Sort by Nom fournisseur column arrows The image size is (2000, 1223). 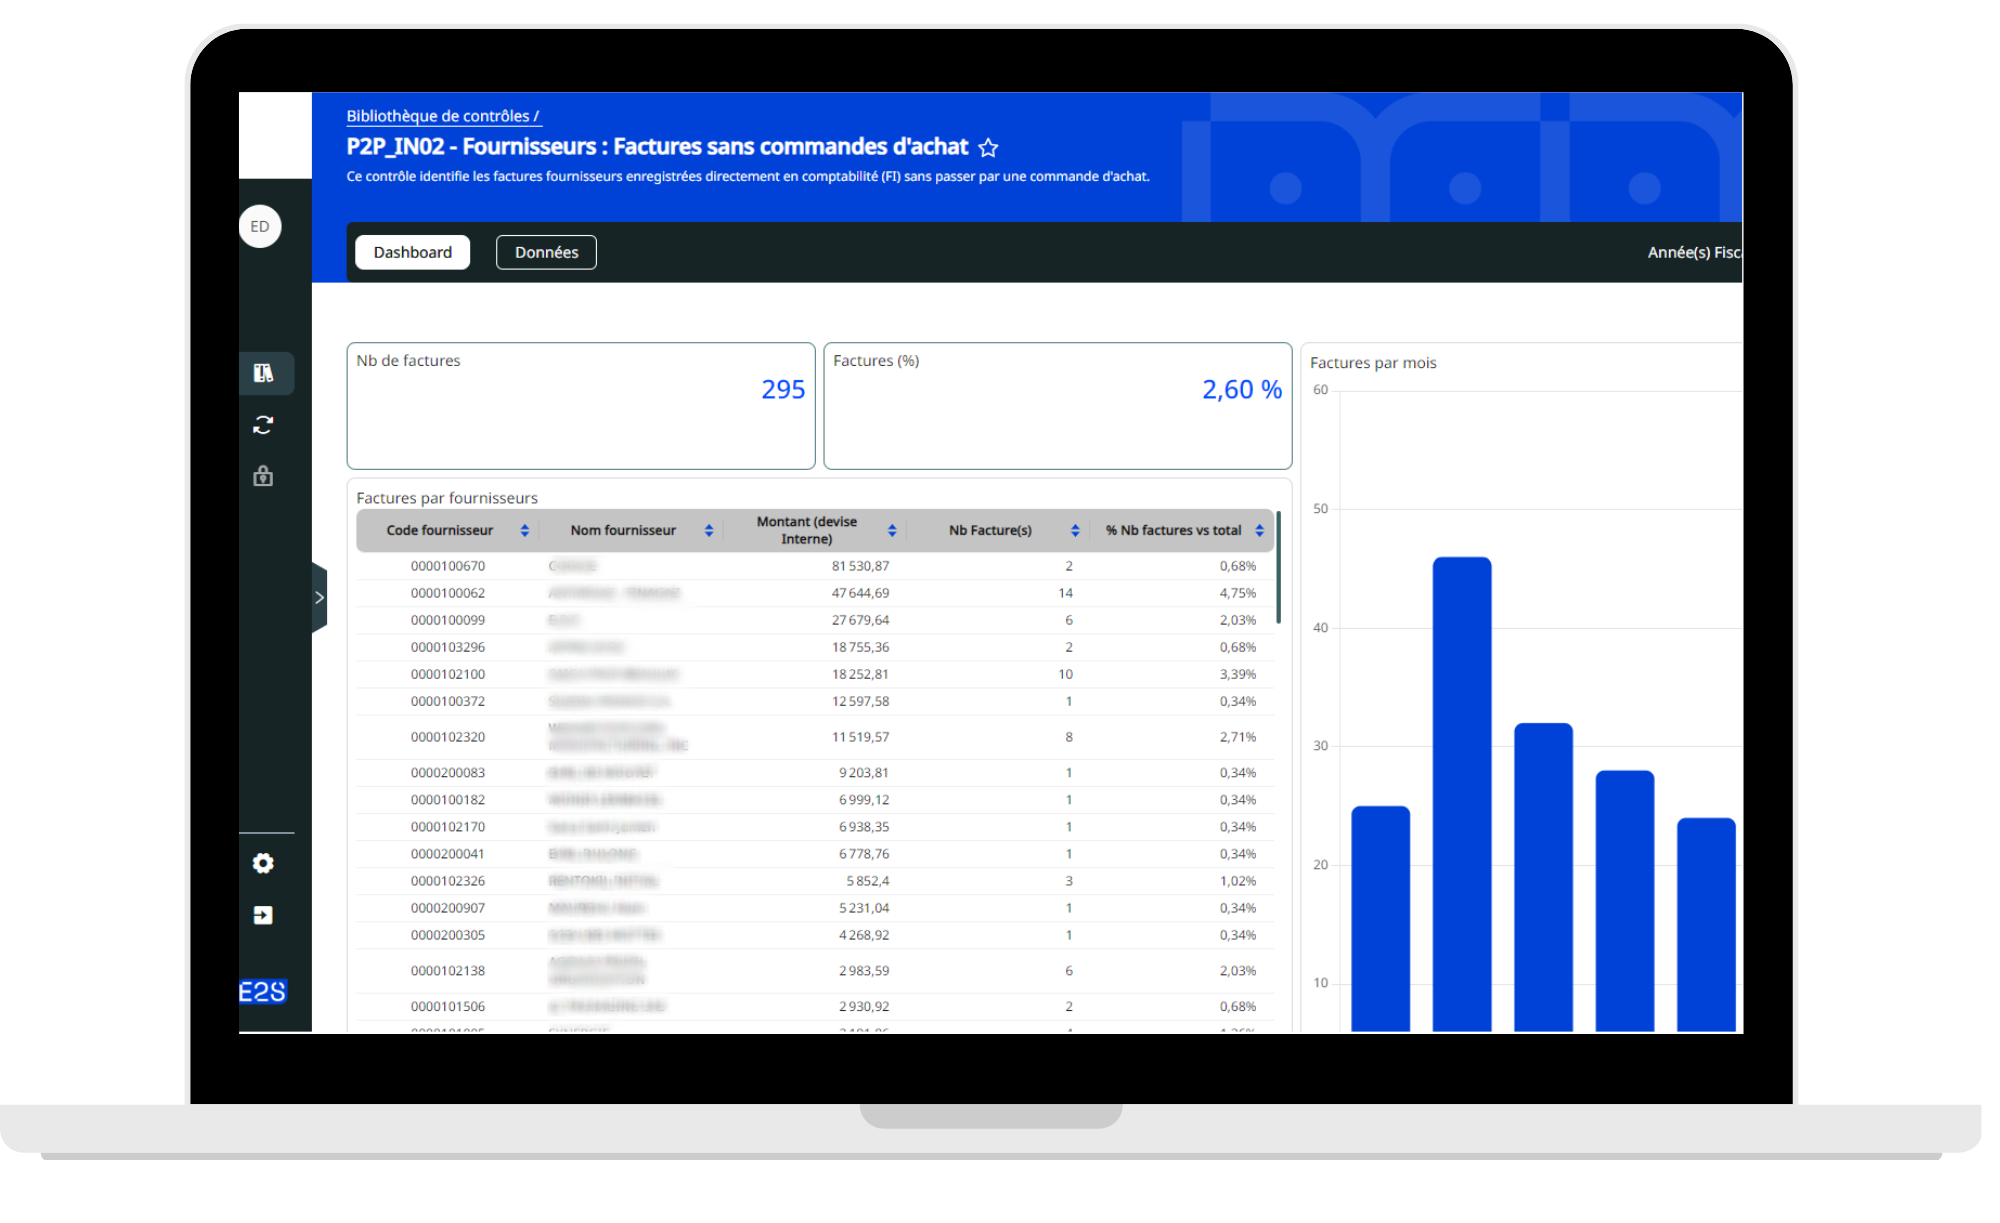pyautogui.click(x=709, y=530)
